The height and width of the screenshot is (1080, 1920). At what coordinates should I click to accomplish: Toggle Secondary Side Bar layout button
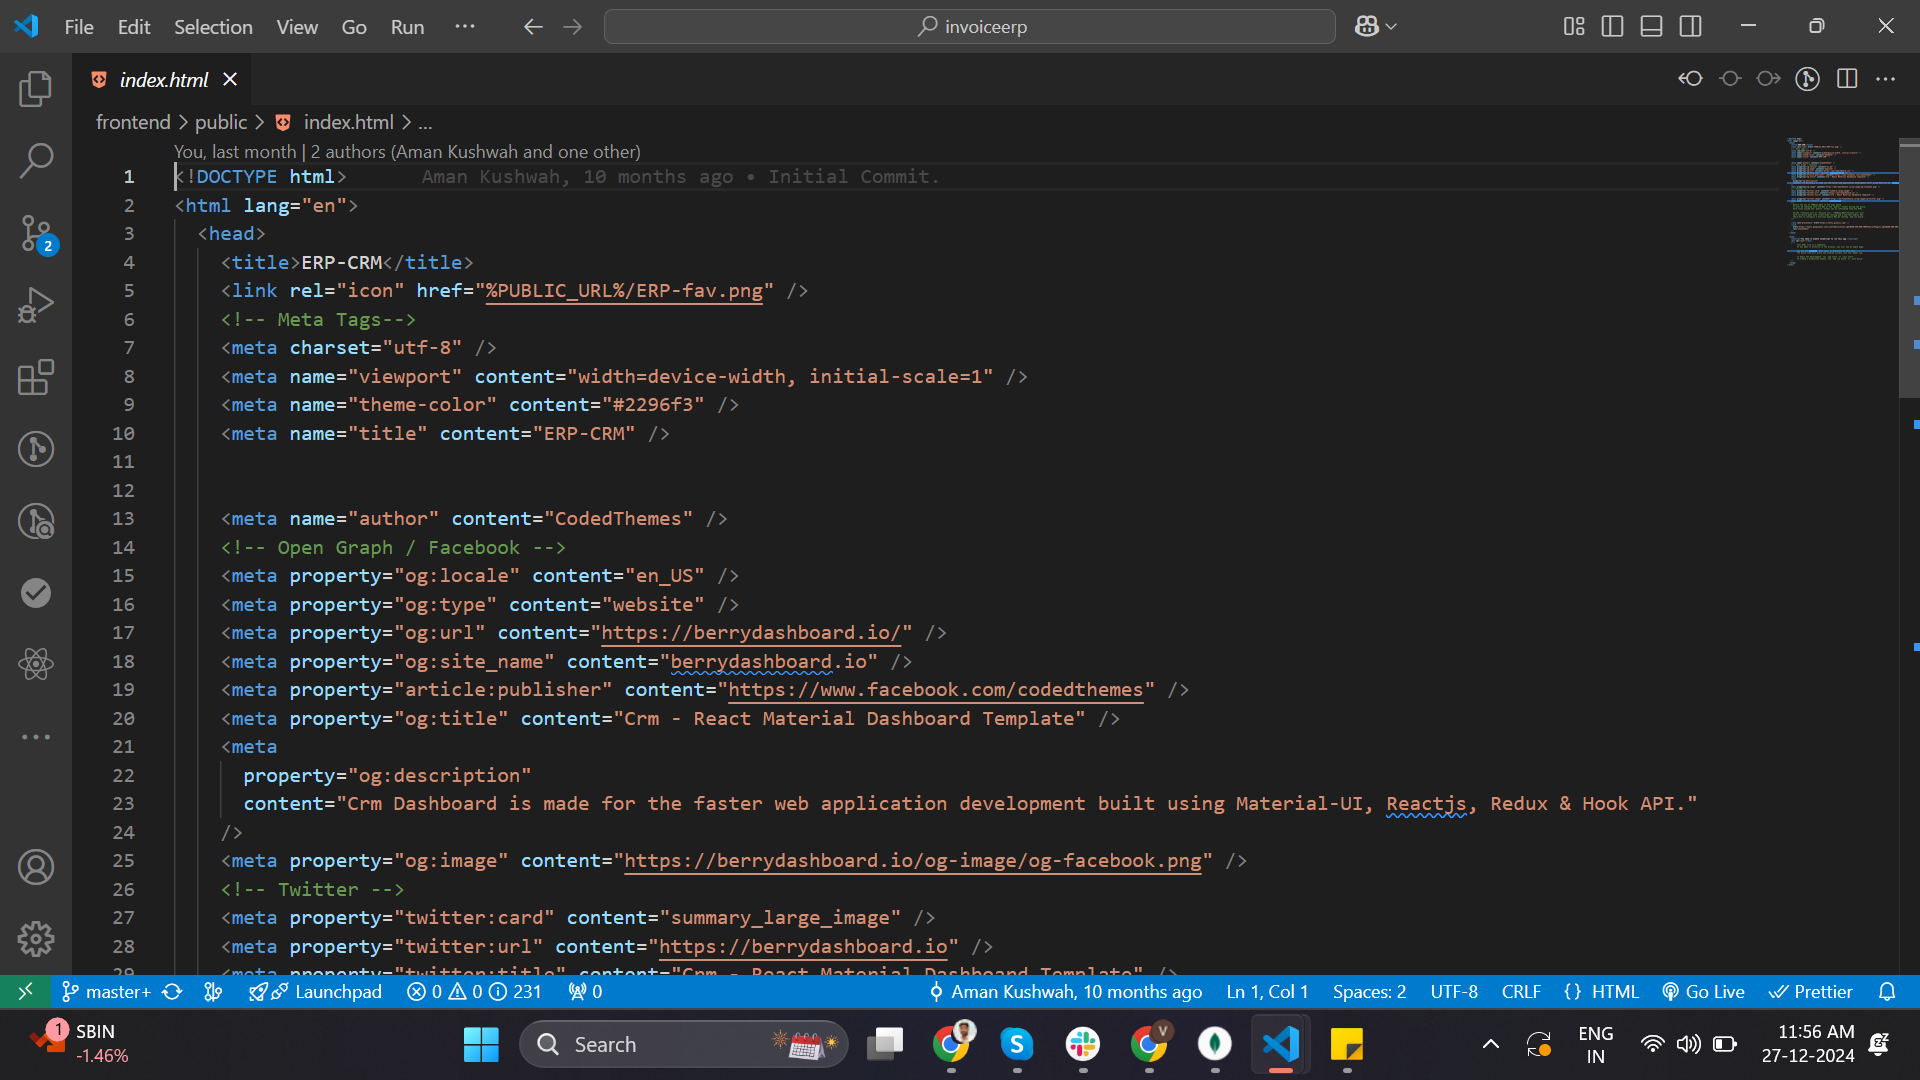pos(1690,27)
